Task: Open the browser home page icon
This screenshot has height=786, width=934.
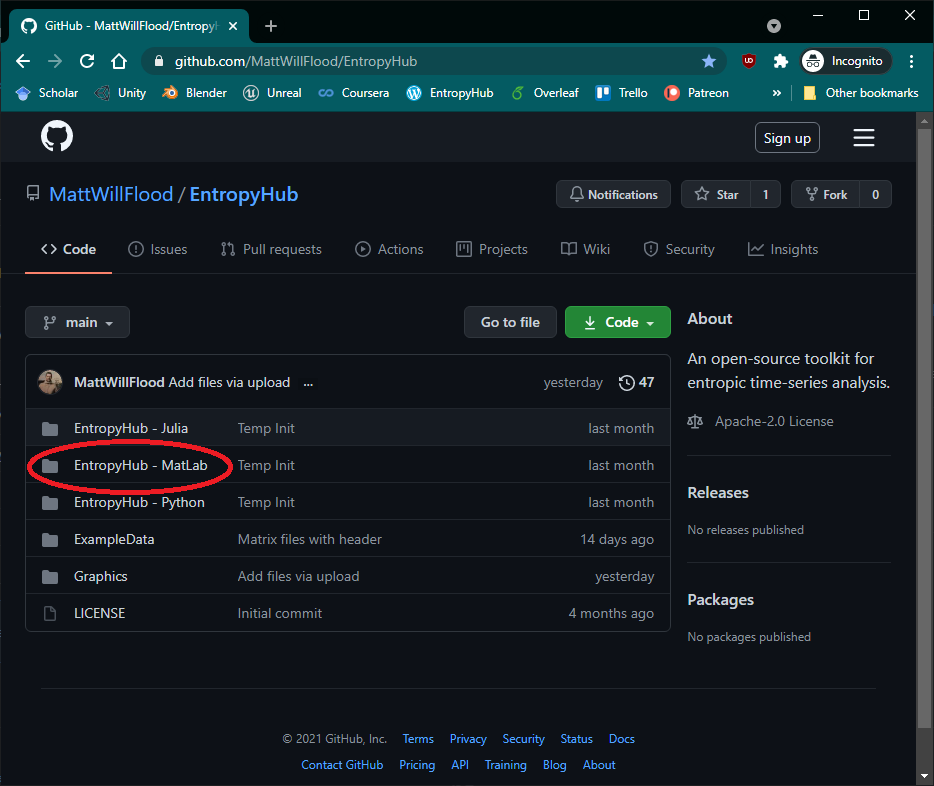Action: [x=119, y=61]
